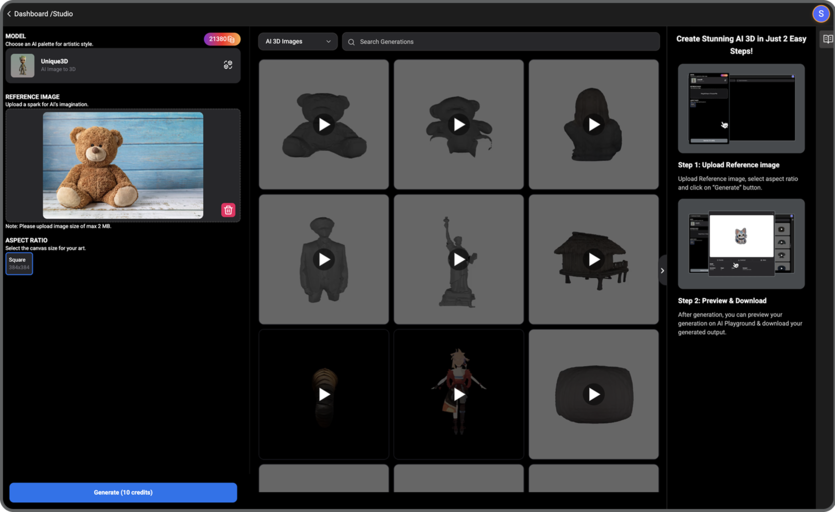Click the MODEL section label
The image size is (835, 512).
pos(15,36)
